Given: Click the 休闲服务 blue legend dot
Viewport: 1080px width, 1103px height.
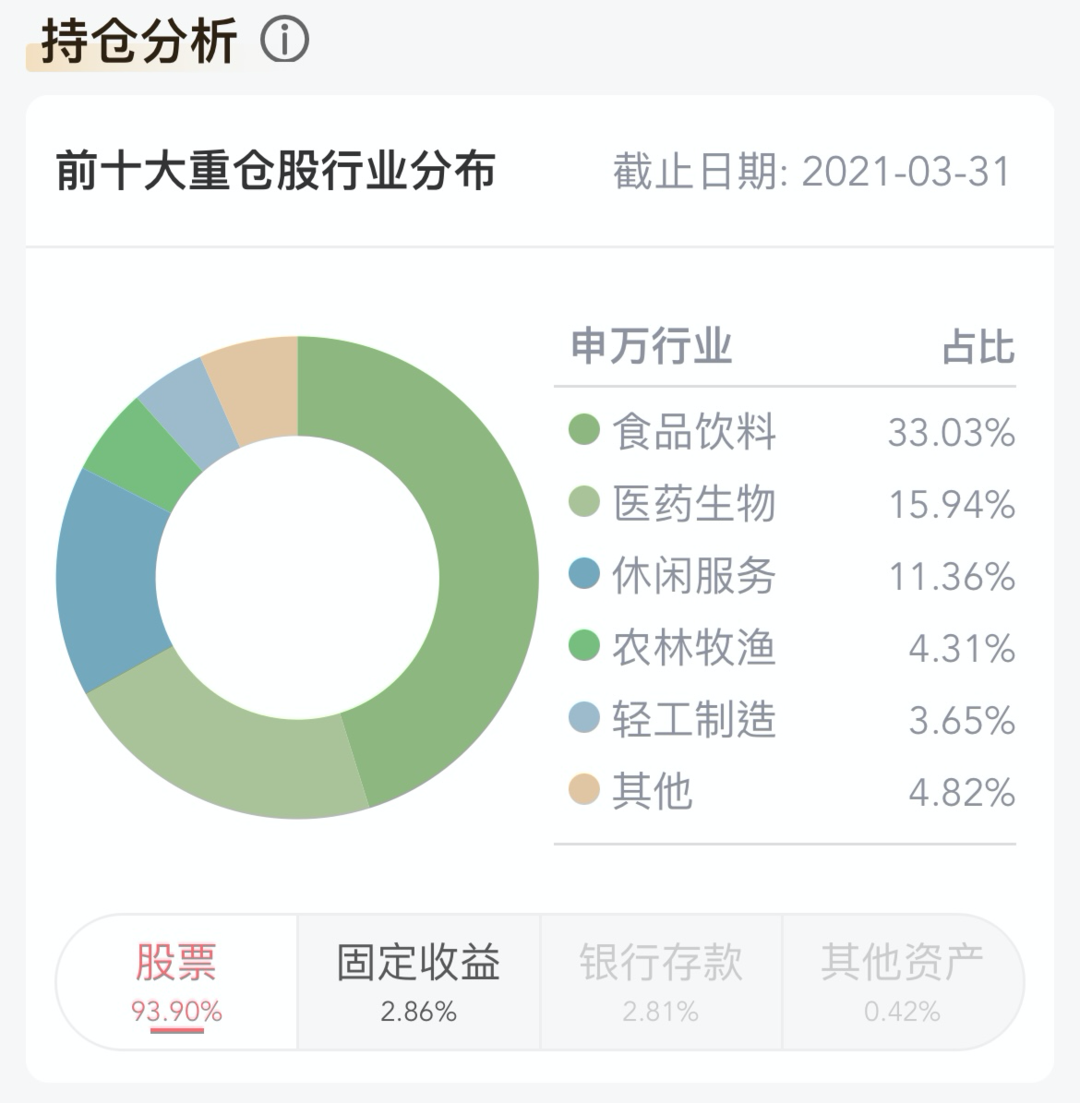Looking at the screenshot, I should 584,574.
